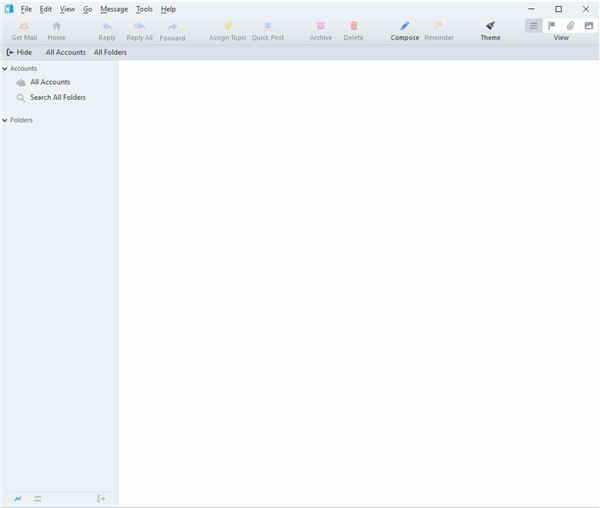Click the activity graph icon at sidebar bottom
600x508 pixels.
(18, 498)
